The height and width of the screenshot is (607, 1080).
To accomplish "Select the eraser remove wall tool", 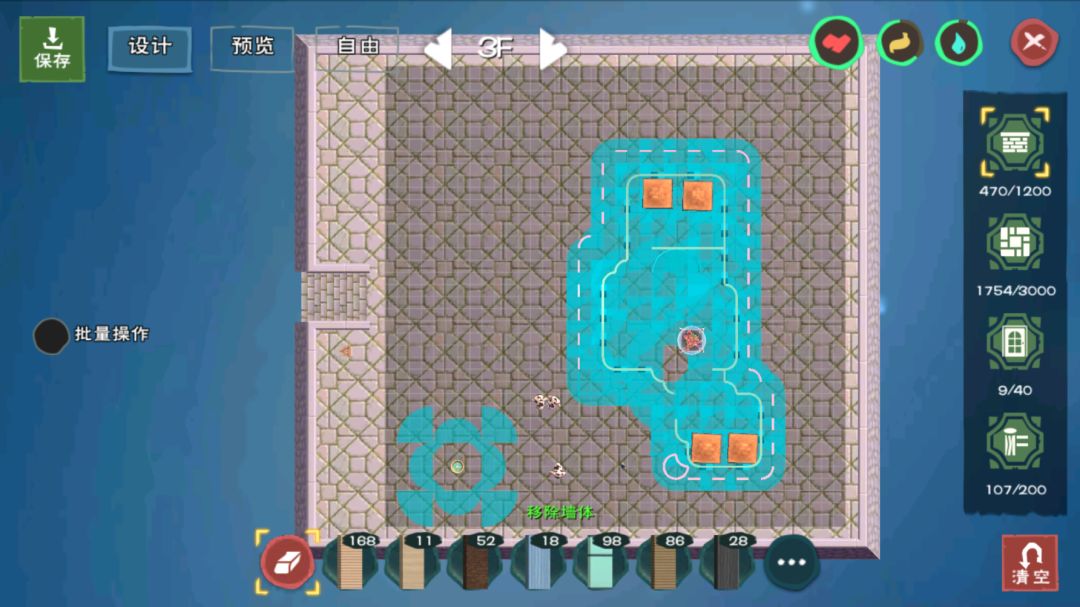I will click(287, 562).
